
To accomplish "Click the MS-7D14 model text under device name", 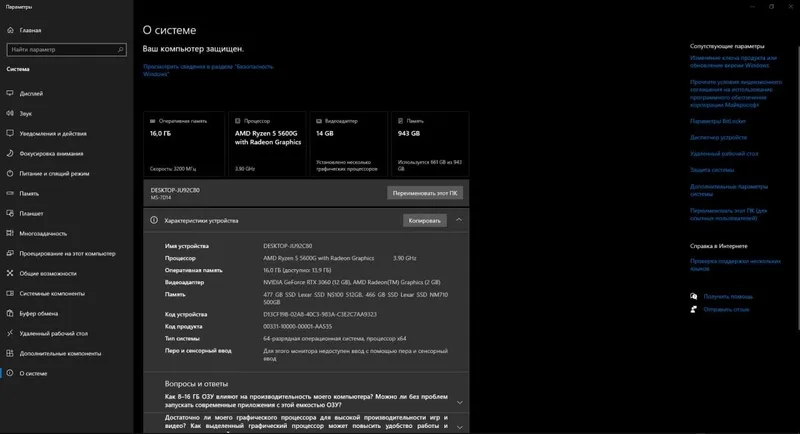I will 161,198.
